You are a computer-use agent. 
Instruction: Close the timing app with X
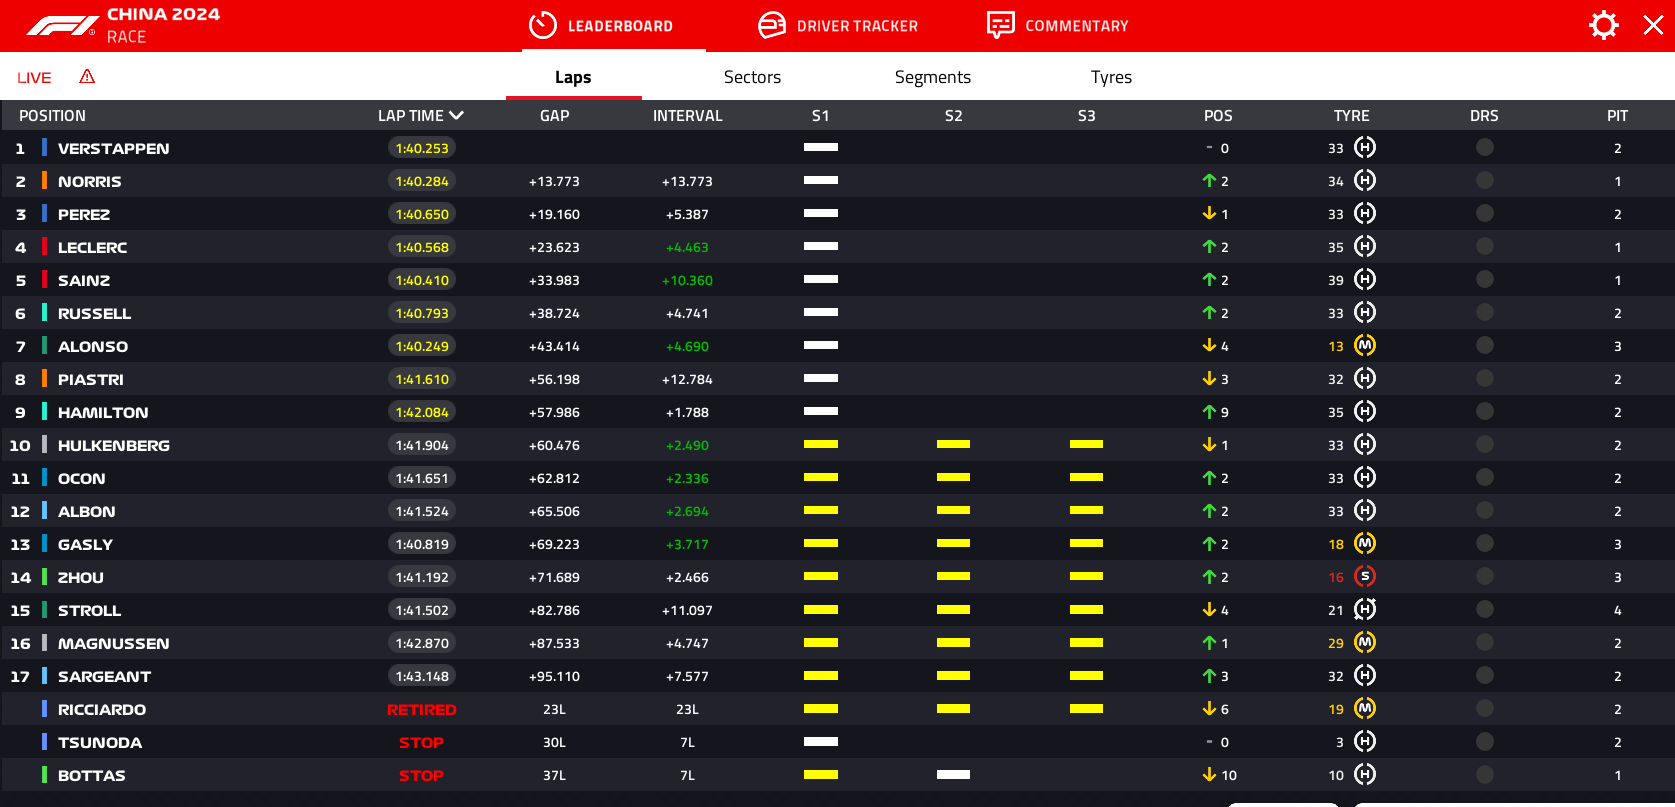(x=1653, y=25)
